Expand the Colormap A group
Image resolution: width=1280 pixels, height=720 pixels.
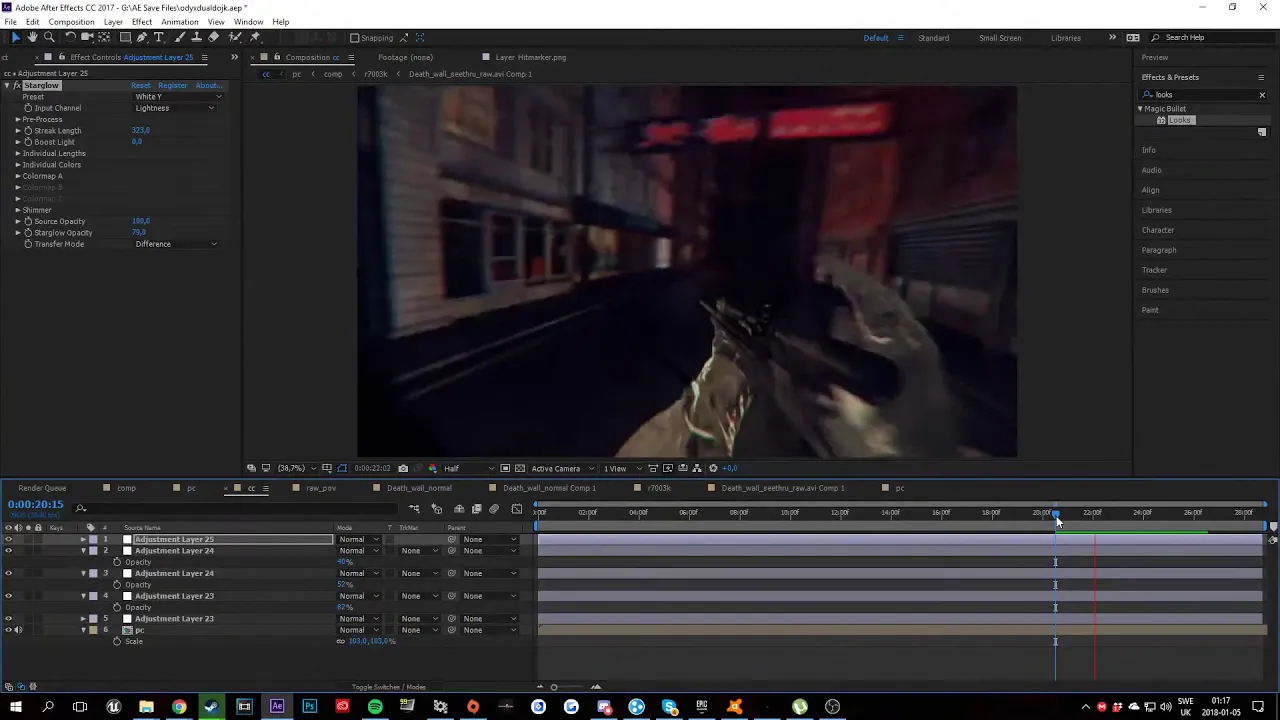pos(17,176)
